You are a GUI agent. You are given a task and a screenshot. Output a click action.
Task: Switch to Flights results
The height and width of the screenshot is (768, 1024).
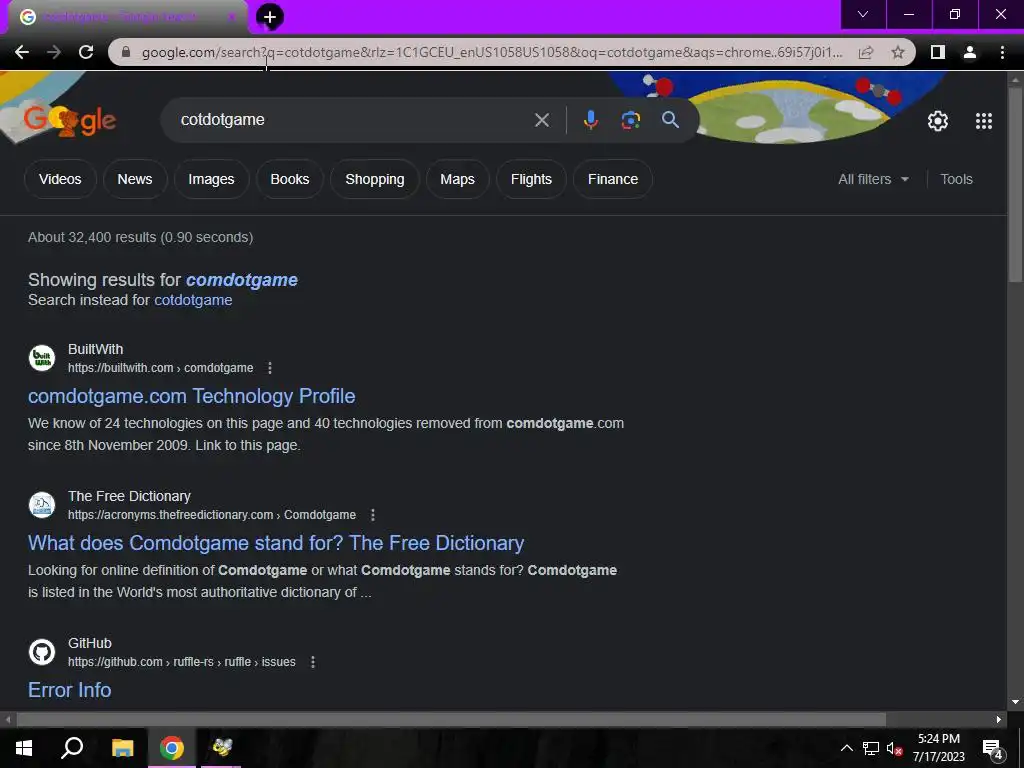pyautogui.click(x=531, y=179)
